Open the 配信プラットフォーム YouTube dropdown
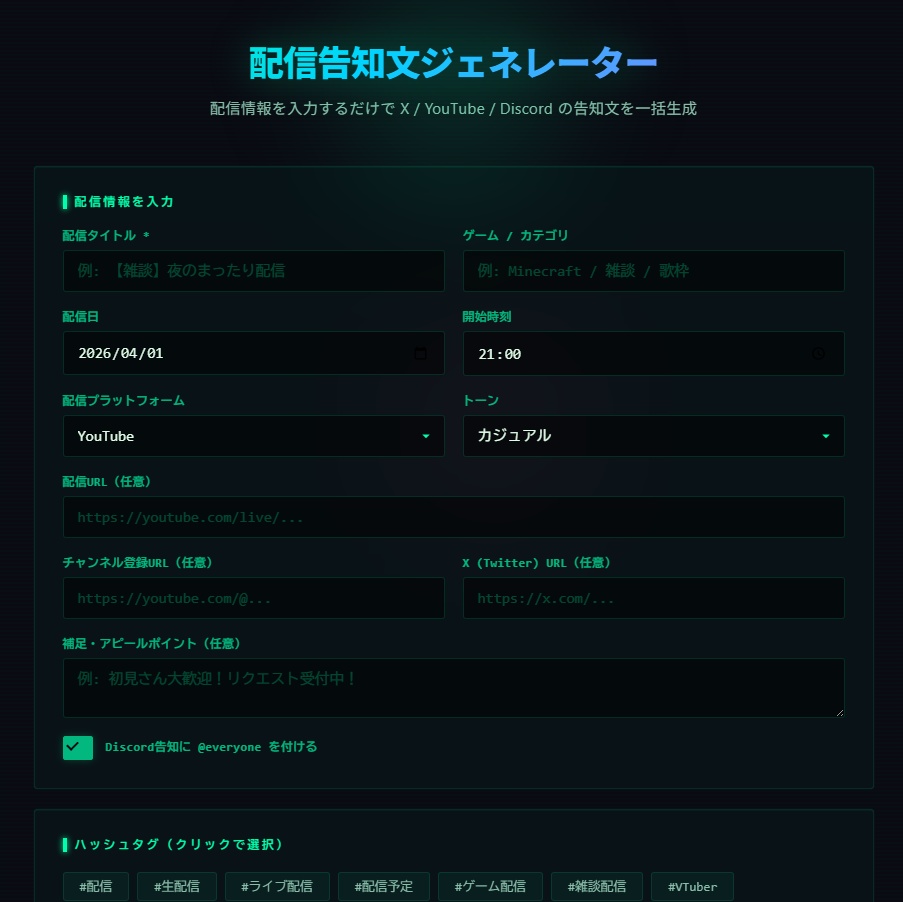This screenshot has width=903, height=902. (253, 436)
